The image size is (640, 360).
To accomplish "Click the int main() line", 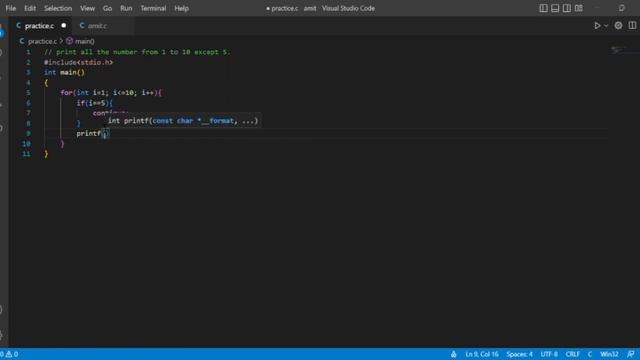I will tap(64, 73).
